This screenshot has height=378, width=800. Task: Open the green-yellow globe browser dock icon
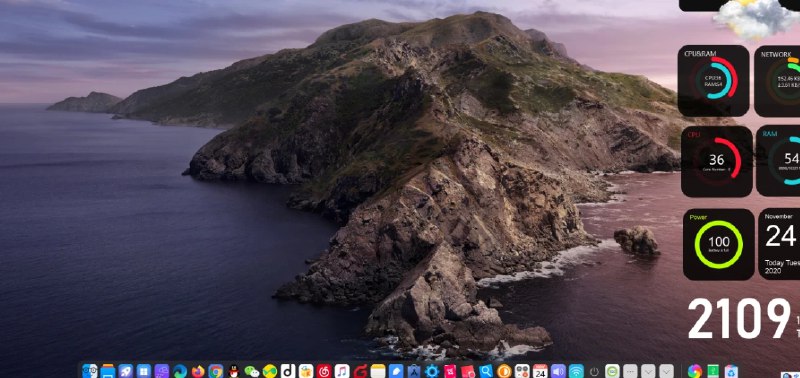[270, 371]
